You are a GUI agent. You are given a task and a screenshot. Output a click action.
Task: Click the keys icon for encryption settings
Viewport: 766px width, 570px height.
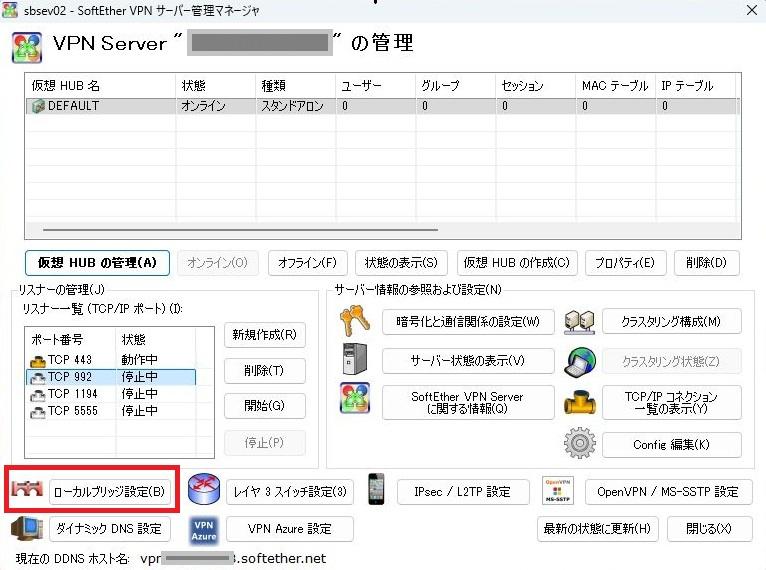pos(355,321)
